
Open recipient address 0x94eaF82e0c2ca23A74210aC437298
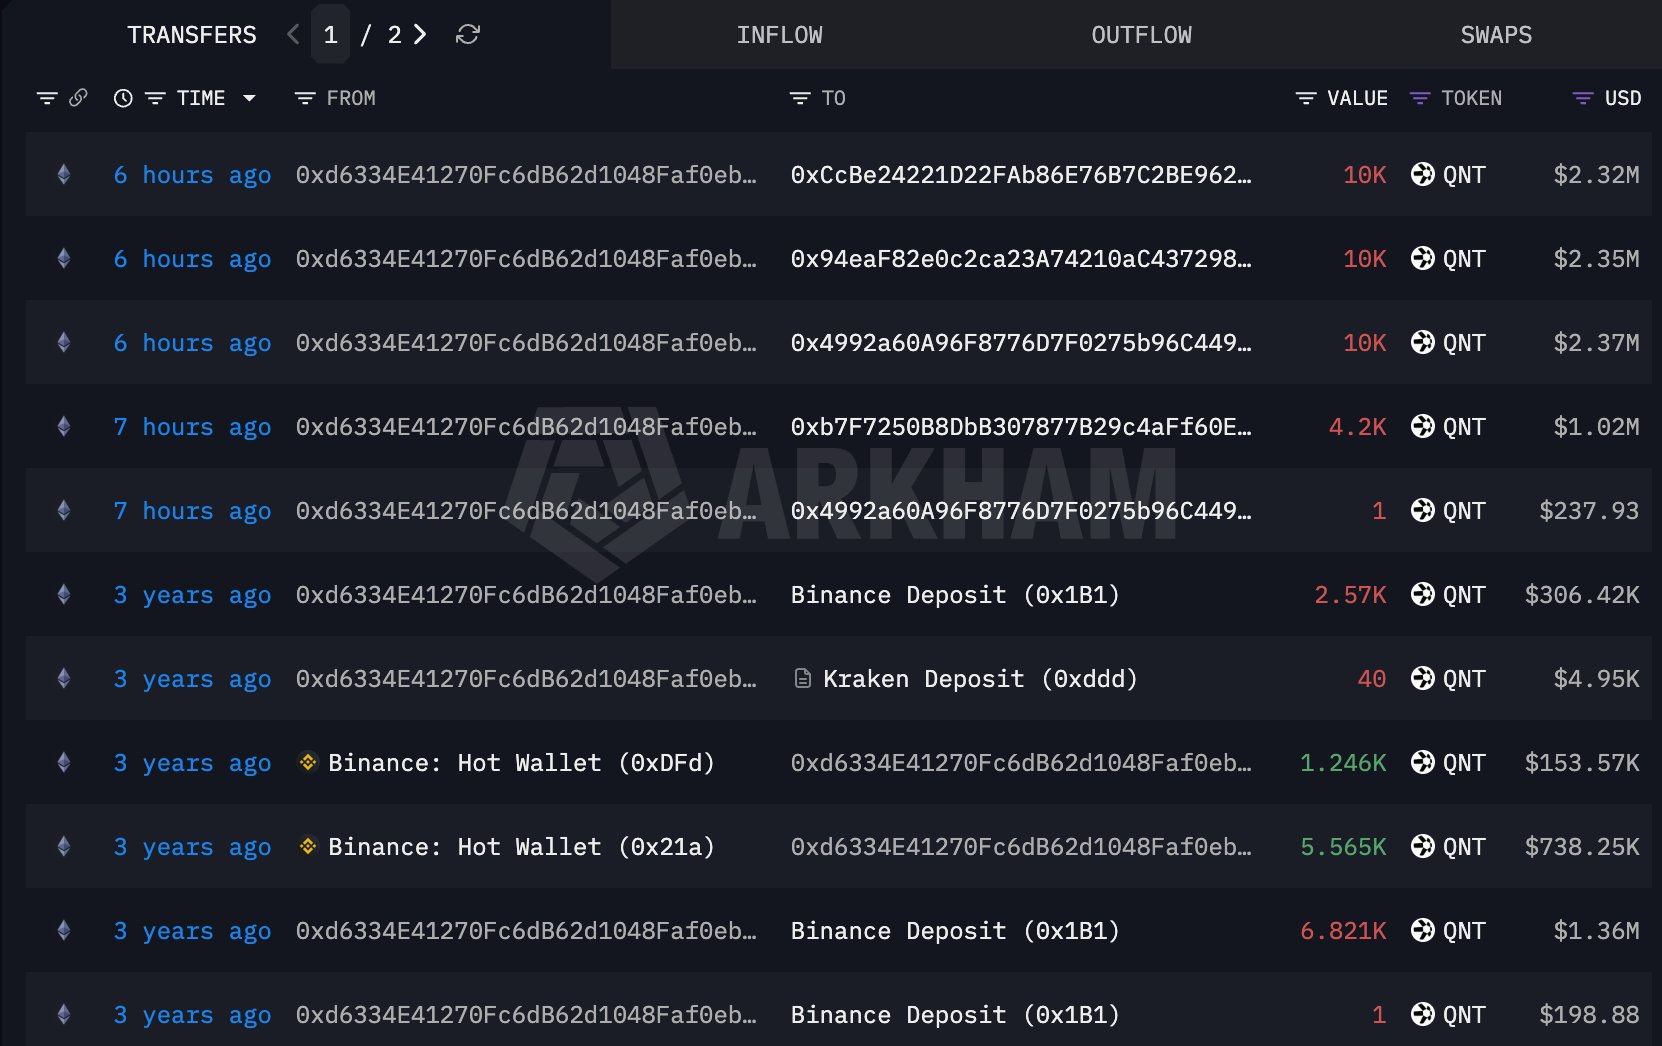point(1021,259)
